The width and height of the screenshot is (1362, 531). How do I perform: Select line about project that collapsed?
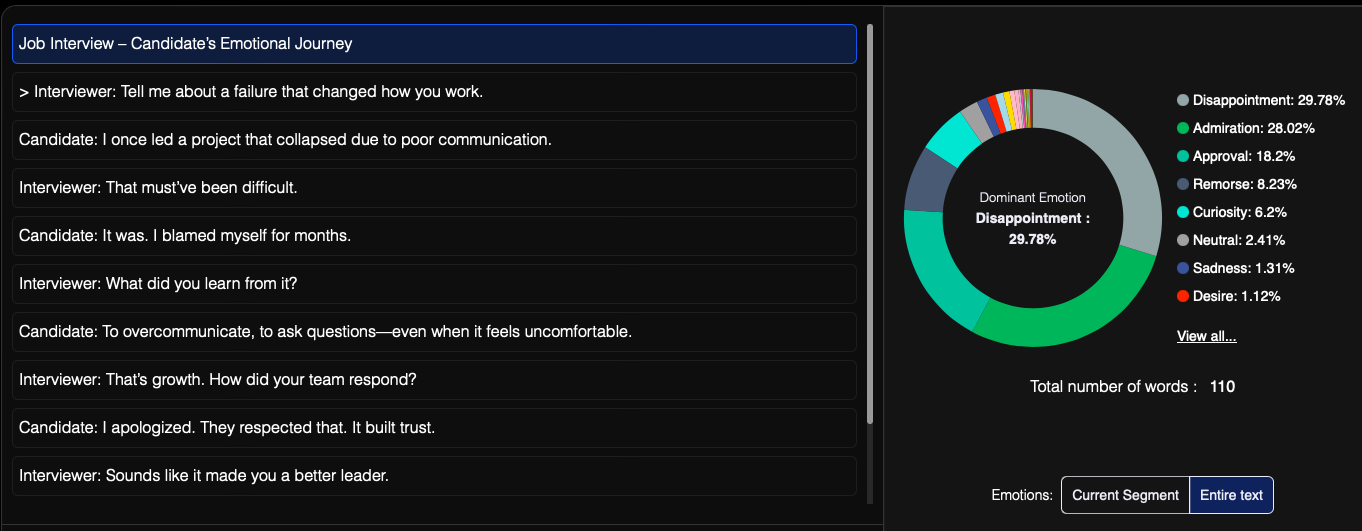click(434, 140)
